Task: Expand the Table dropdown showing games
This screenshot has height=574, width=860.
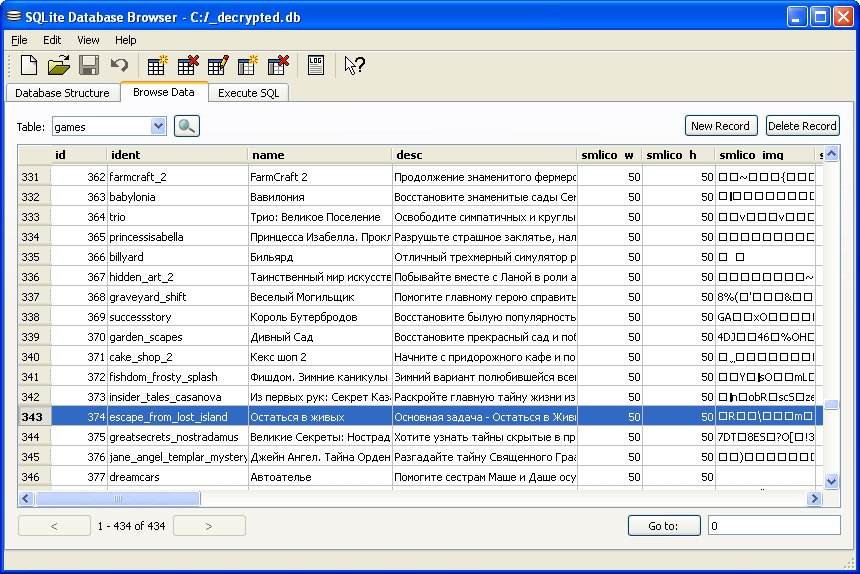Action: tap(158, 127)
